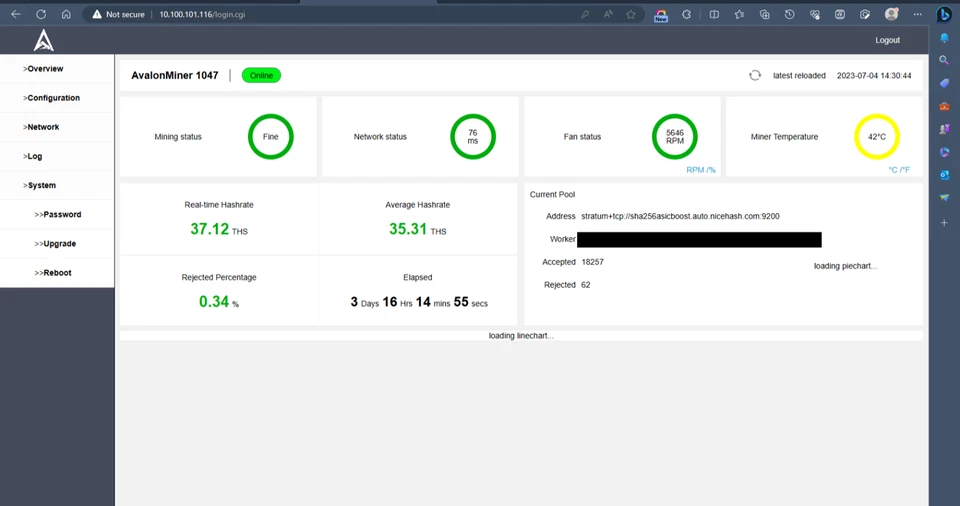
Task: Click the latest reloaded timestamp
Action: click(874, 75)
